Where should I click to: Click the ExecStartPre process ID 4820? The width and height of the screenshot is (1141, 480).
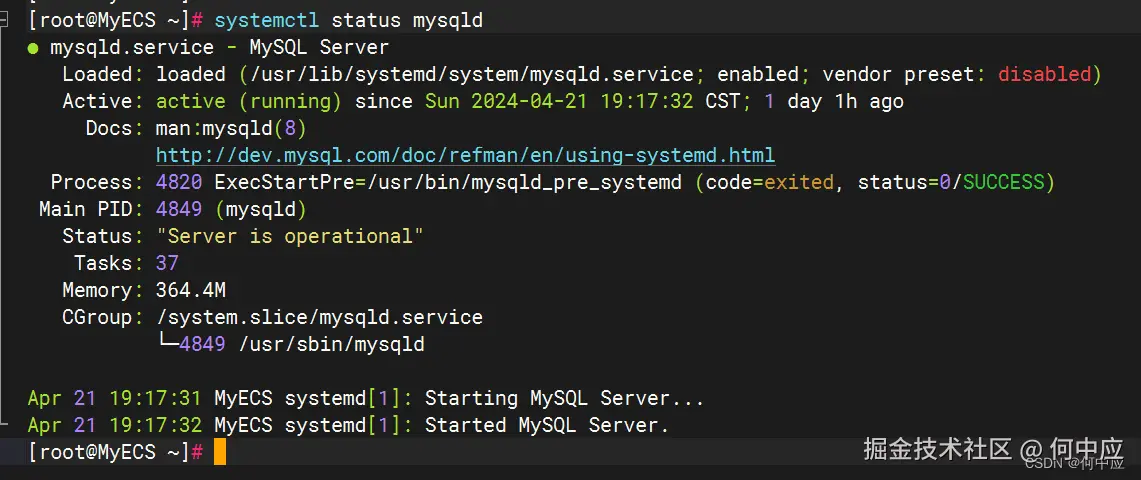click(179, 182)
